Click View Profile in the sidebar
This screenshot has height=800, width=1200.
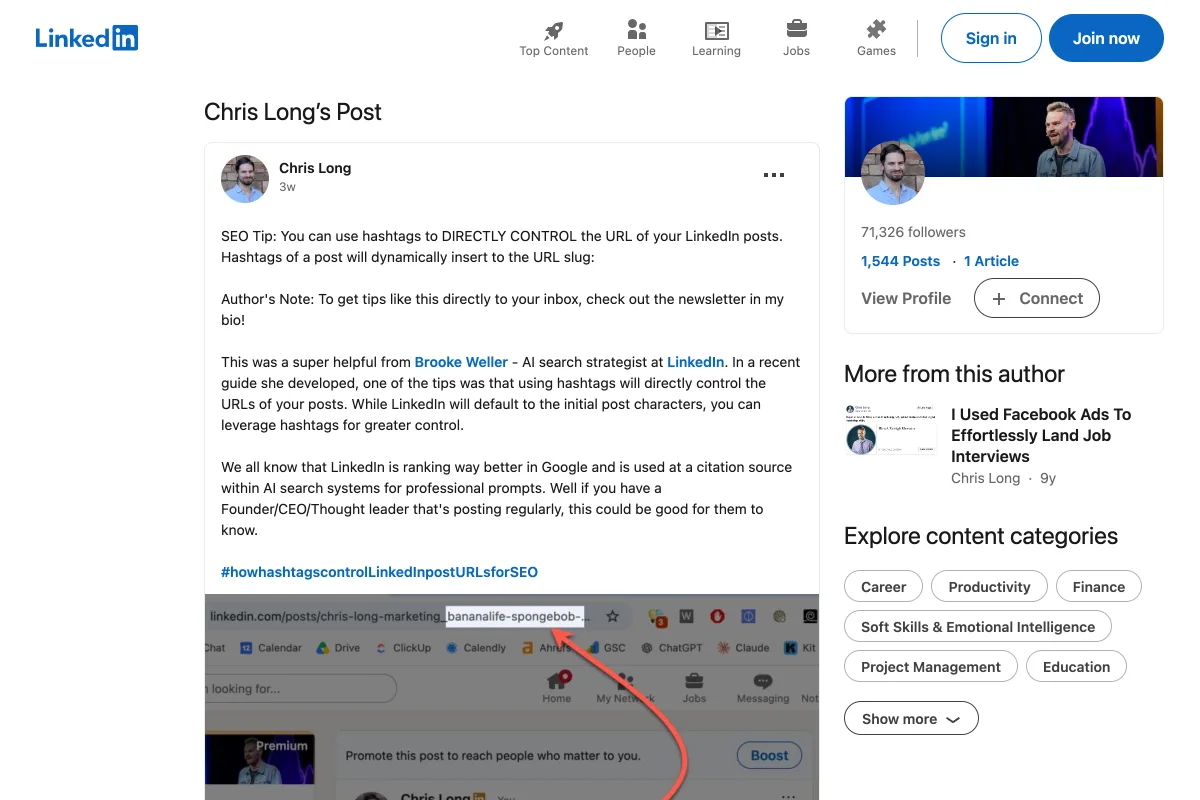[906, 298]
